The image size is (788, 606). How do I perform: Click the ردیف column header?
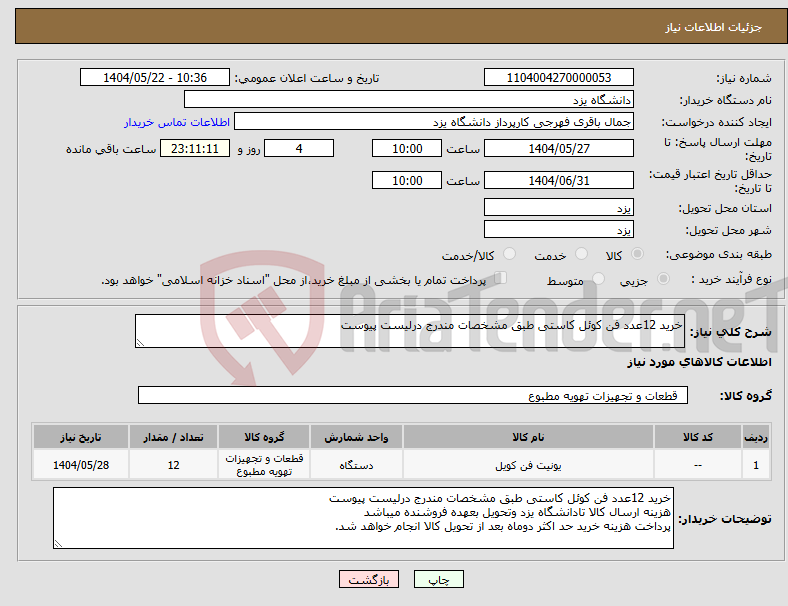coord(756,437)
